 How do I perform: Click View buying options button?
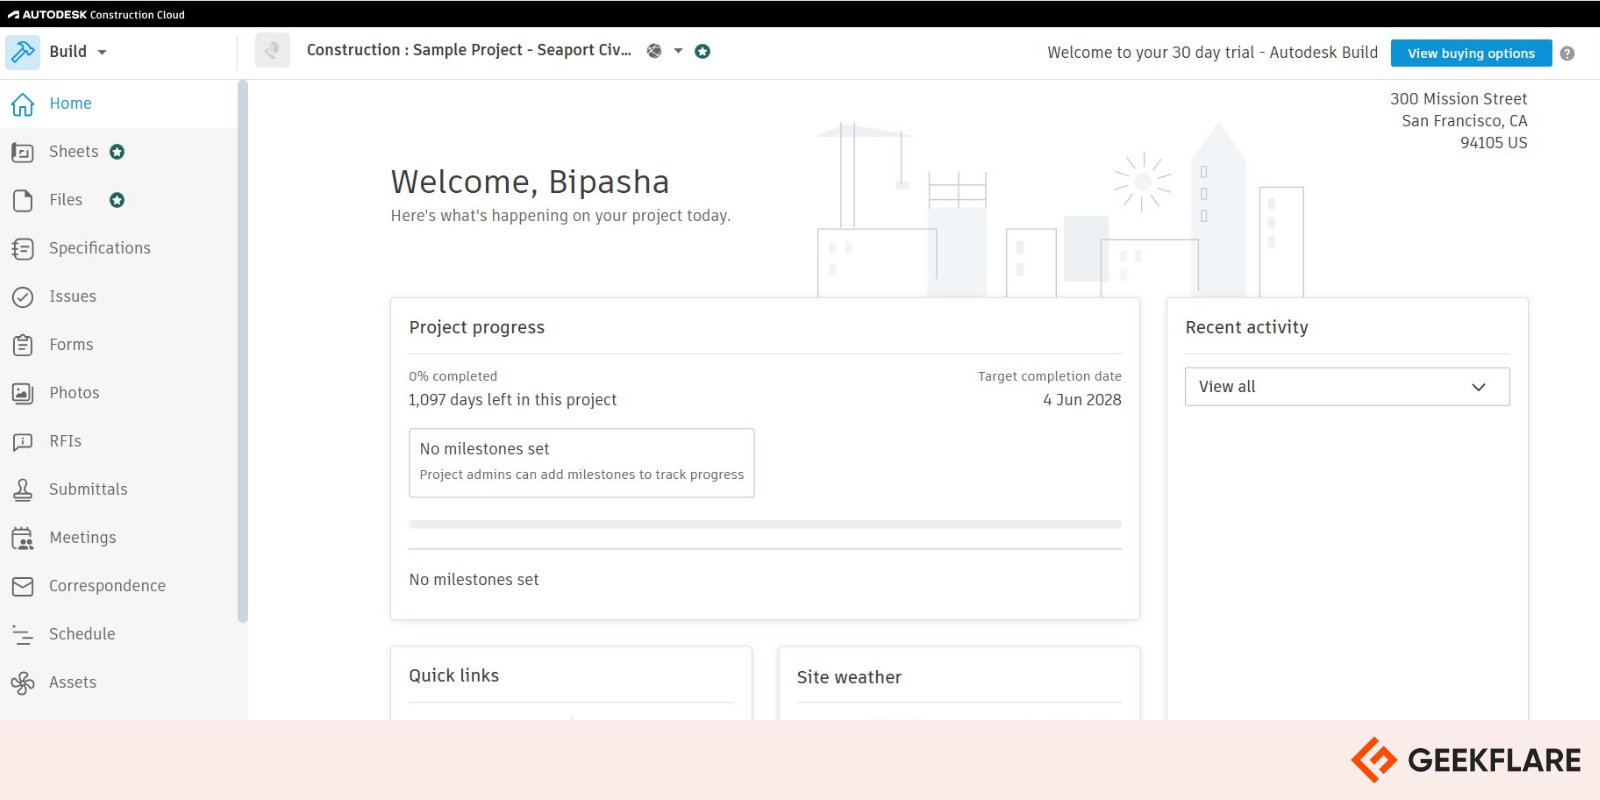pos(1470,53)
